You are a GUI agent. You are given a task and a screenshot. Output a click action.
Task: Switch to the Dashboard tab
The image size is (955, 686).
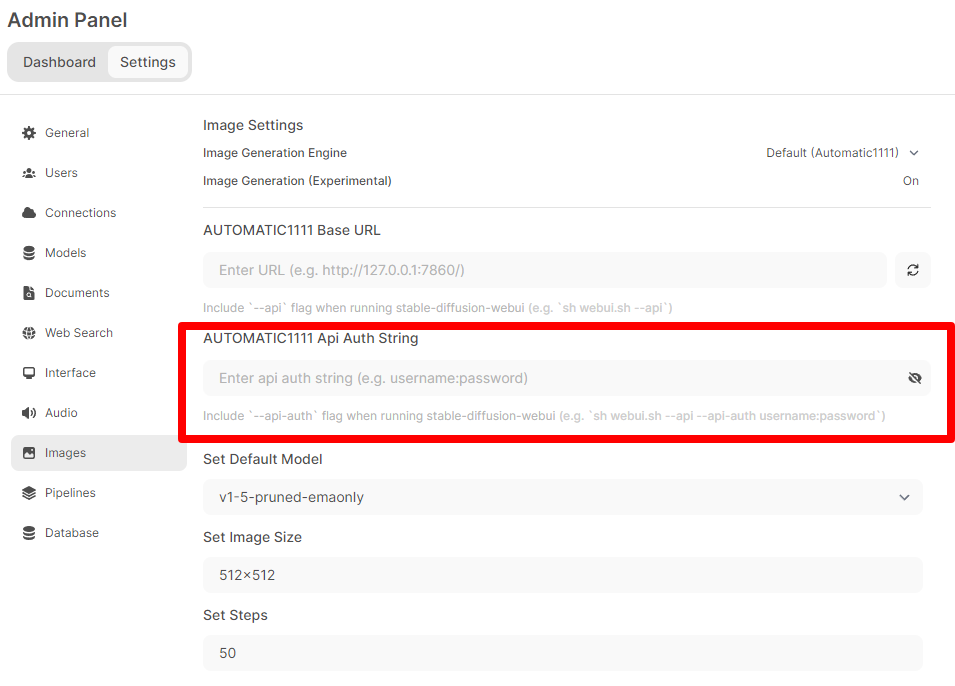coord(59,62)
